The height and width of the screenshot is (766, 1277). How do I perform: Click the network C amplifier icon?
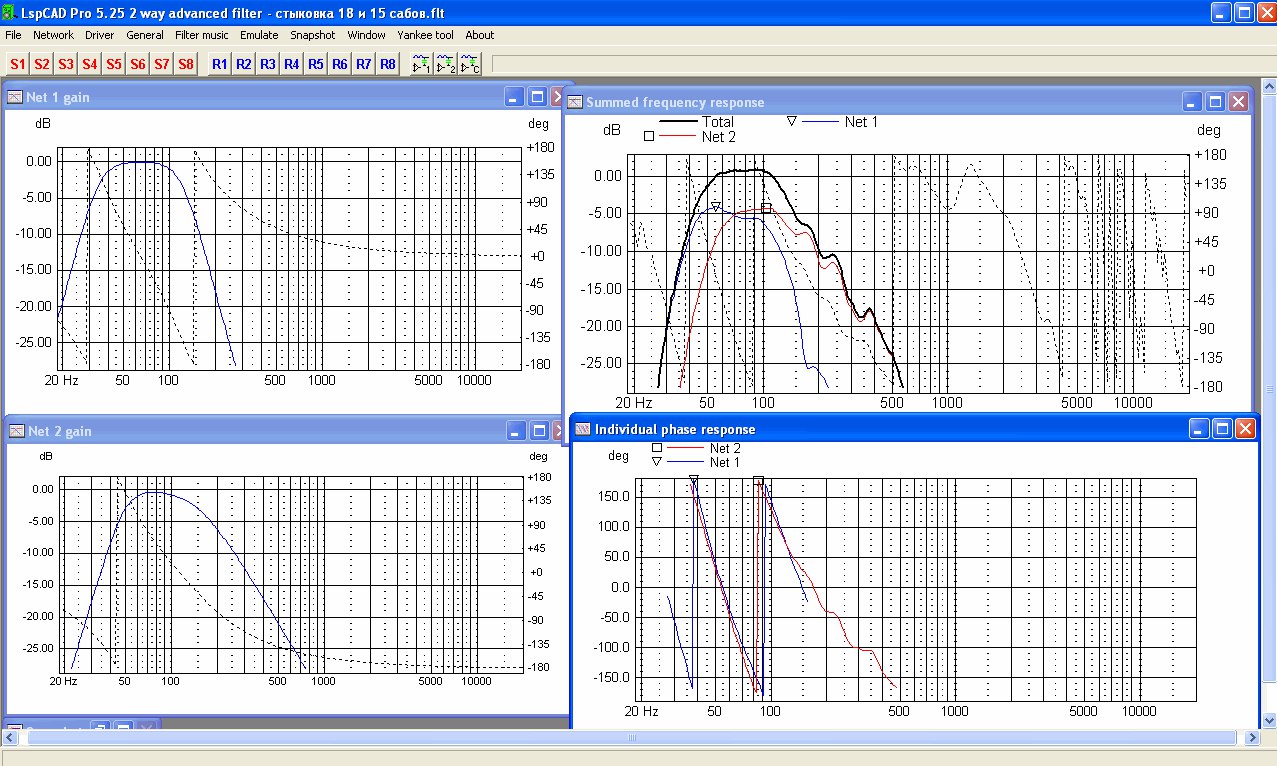click(470, 64)
